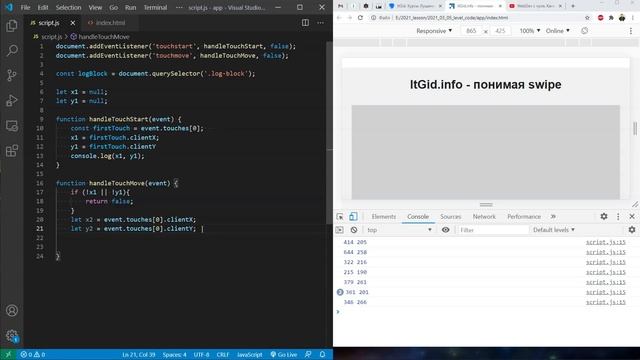Click Ln 21, Col 39 in status bar
The height and width of the screenshot is (360, 640).
pos(138,355)
